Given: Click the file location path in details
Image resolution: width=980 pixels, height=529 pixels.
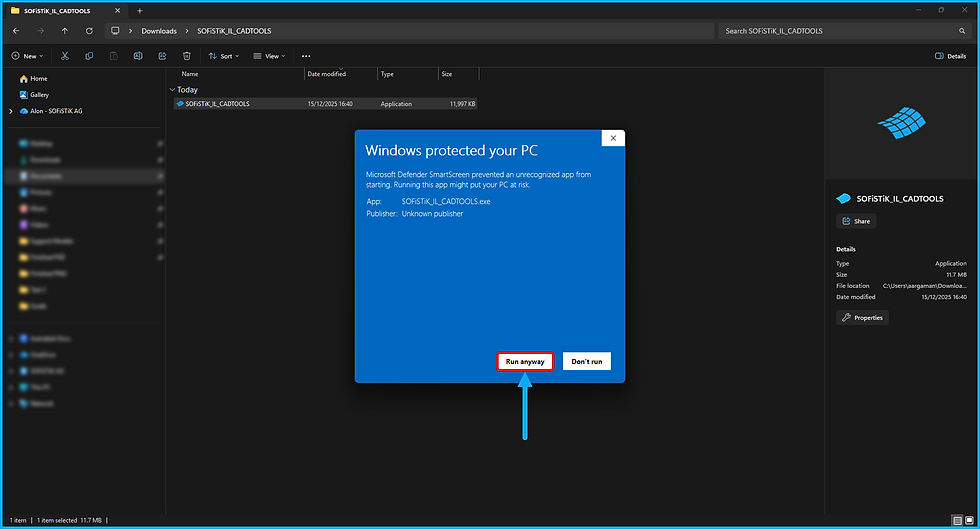Looking at the screenshot, I should [924, 286].
